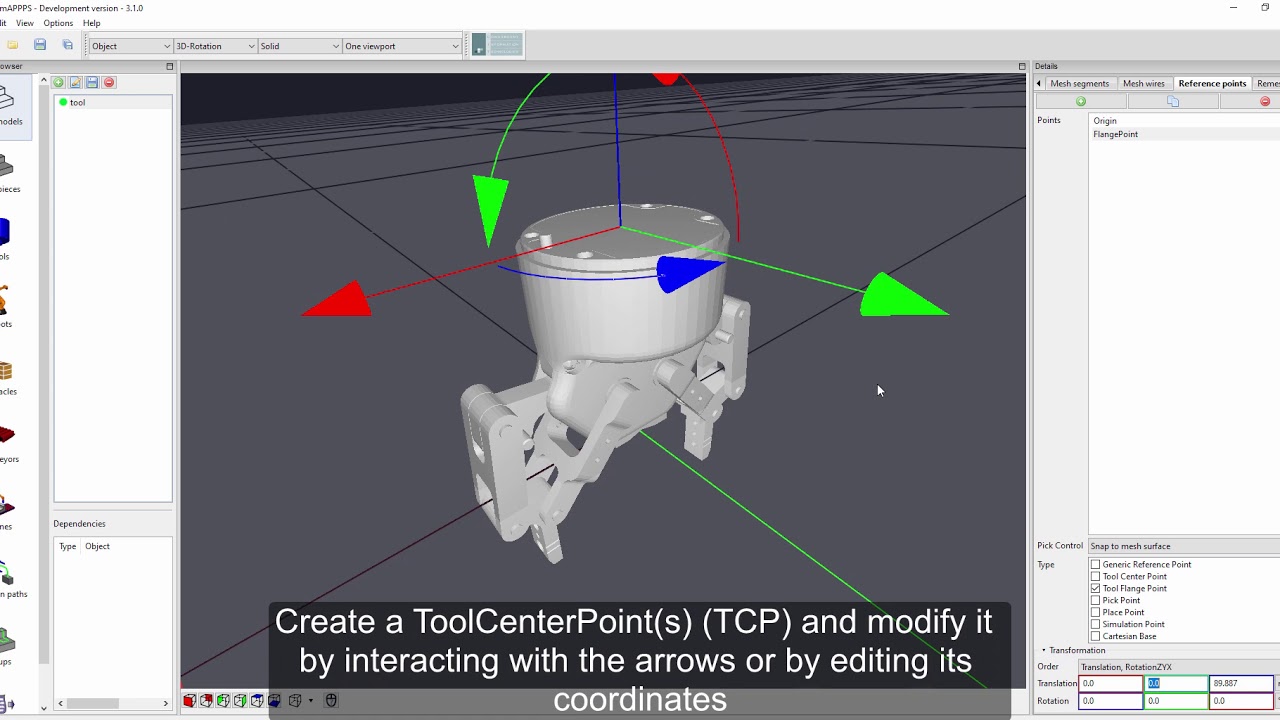Enable the Generic Reference Point checkbox
Screen dimensions: 1280x720
click(x=1095, y=565)
